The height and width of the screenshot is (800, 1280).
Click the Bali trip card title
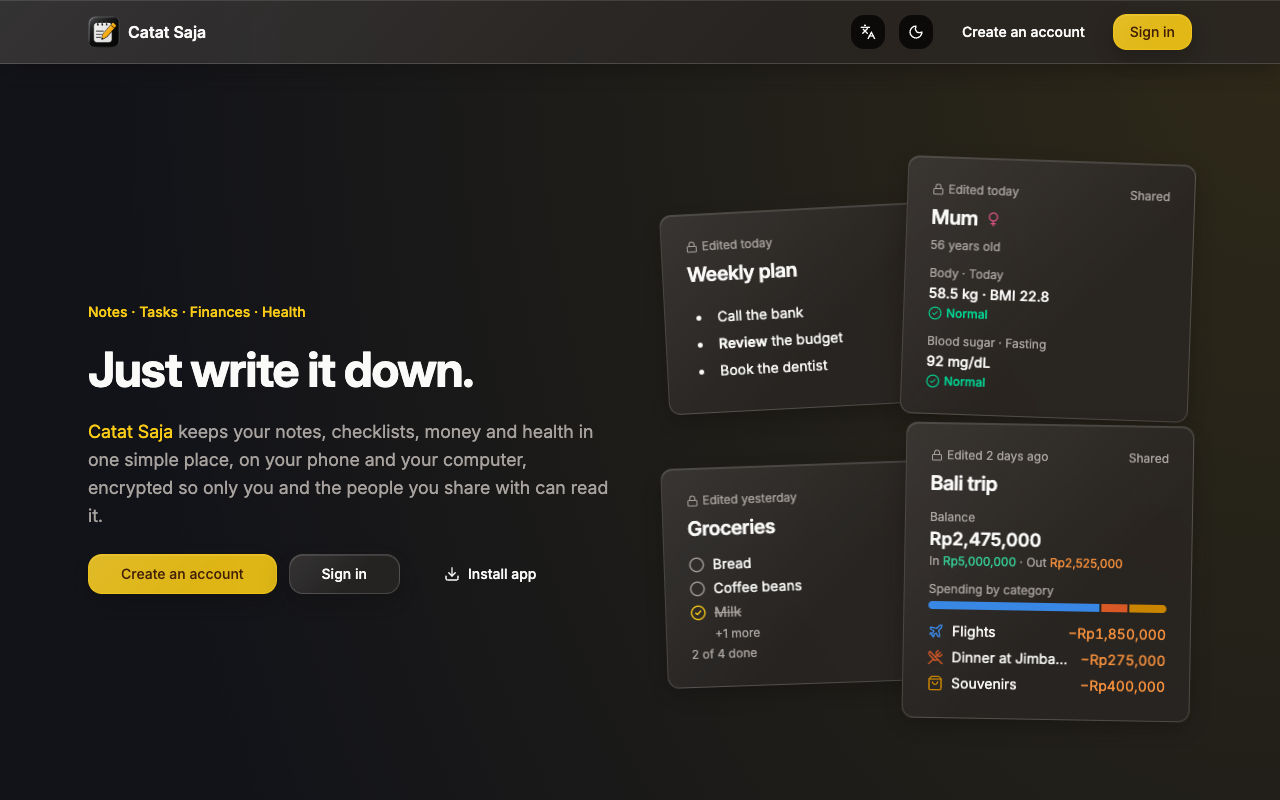(x=964, y=483)
